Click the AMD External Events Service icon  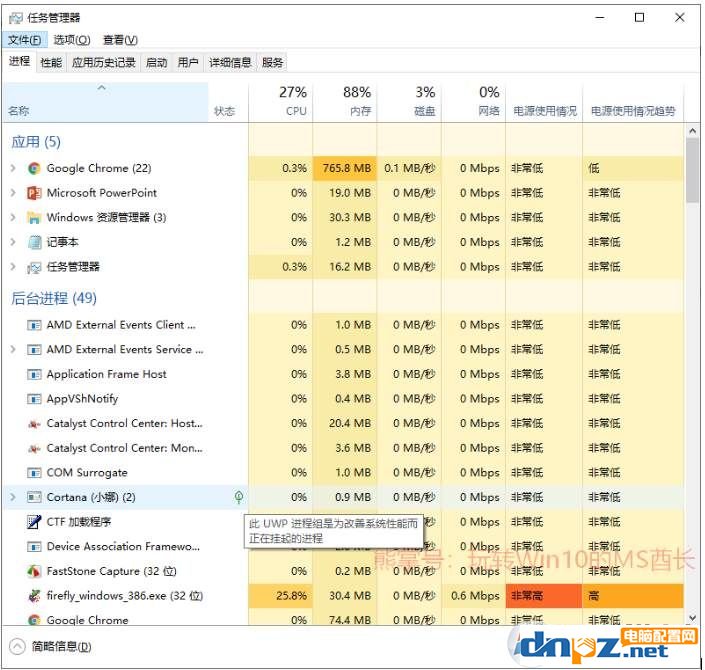pyautogui.click(x=34, y=350)
